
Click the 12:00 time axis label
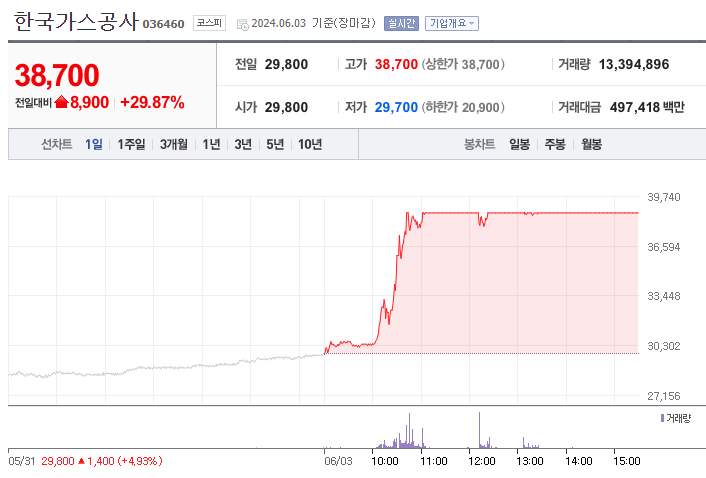(482, 461)
